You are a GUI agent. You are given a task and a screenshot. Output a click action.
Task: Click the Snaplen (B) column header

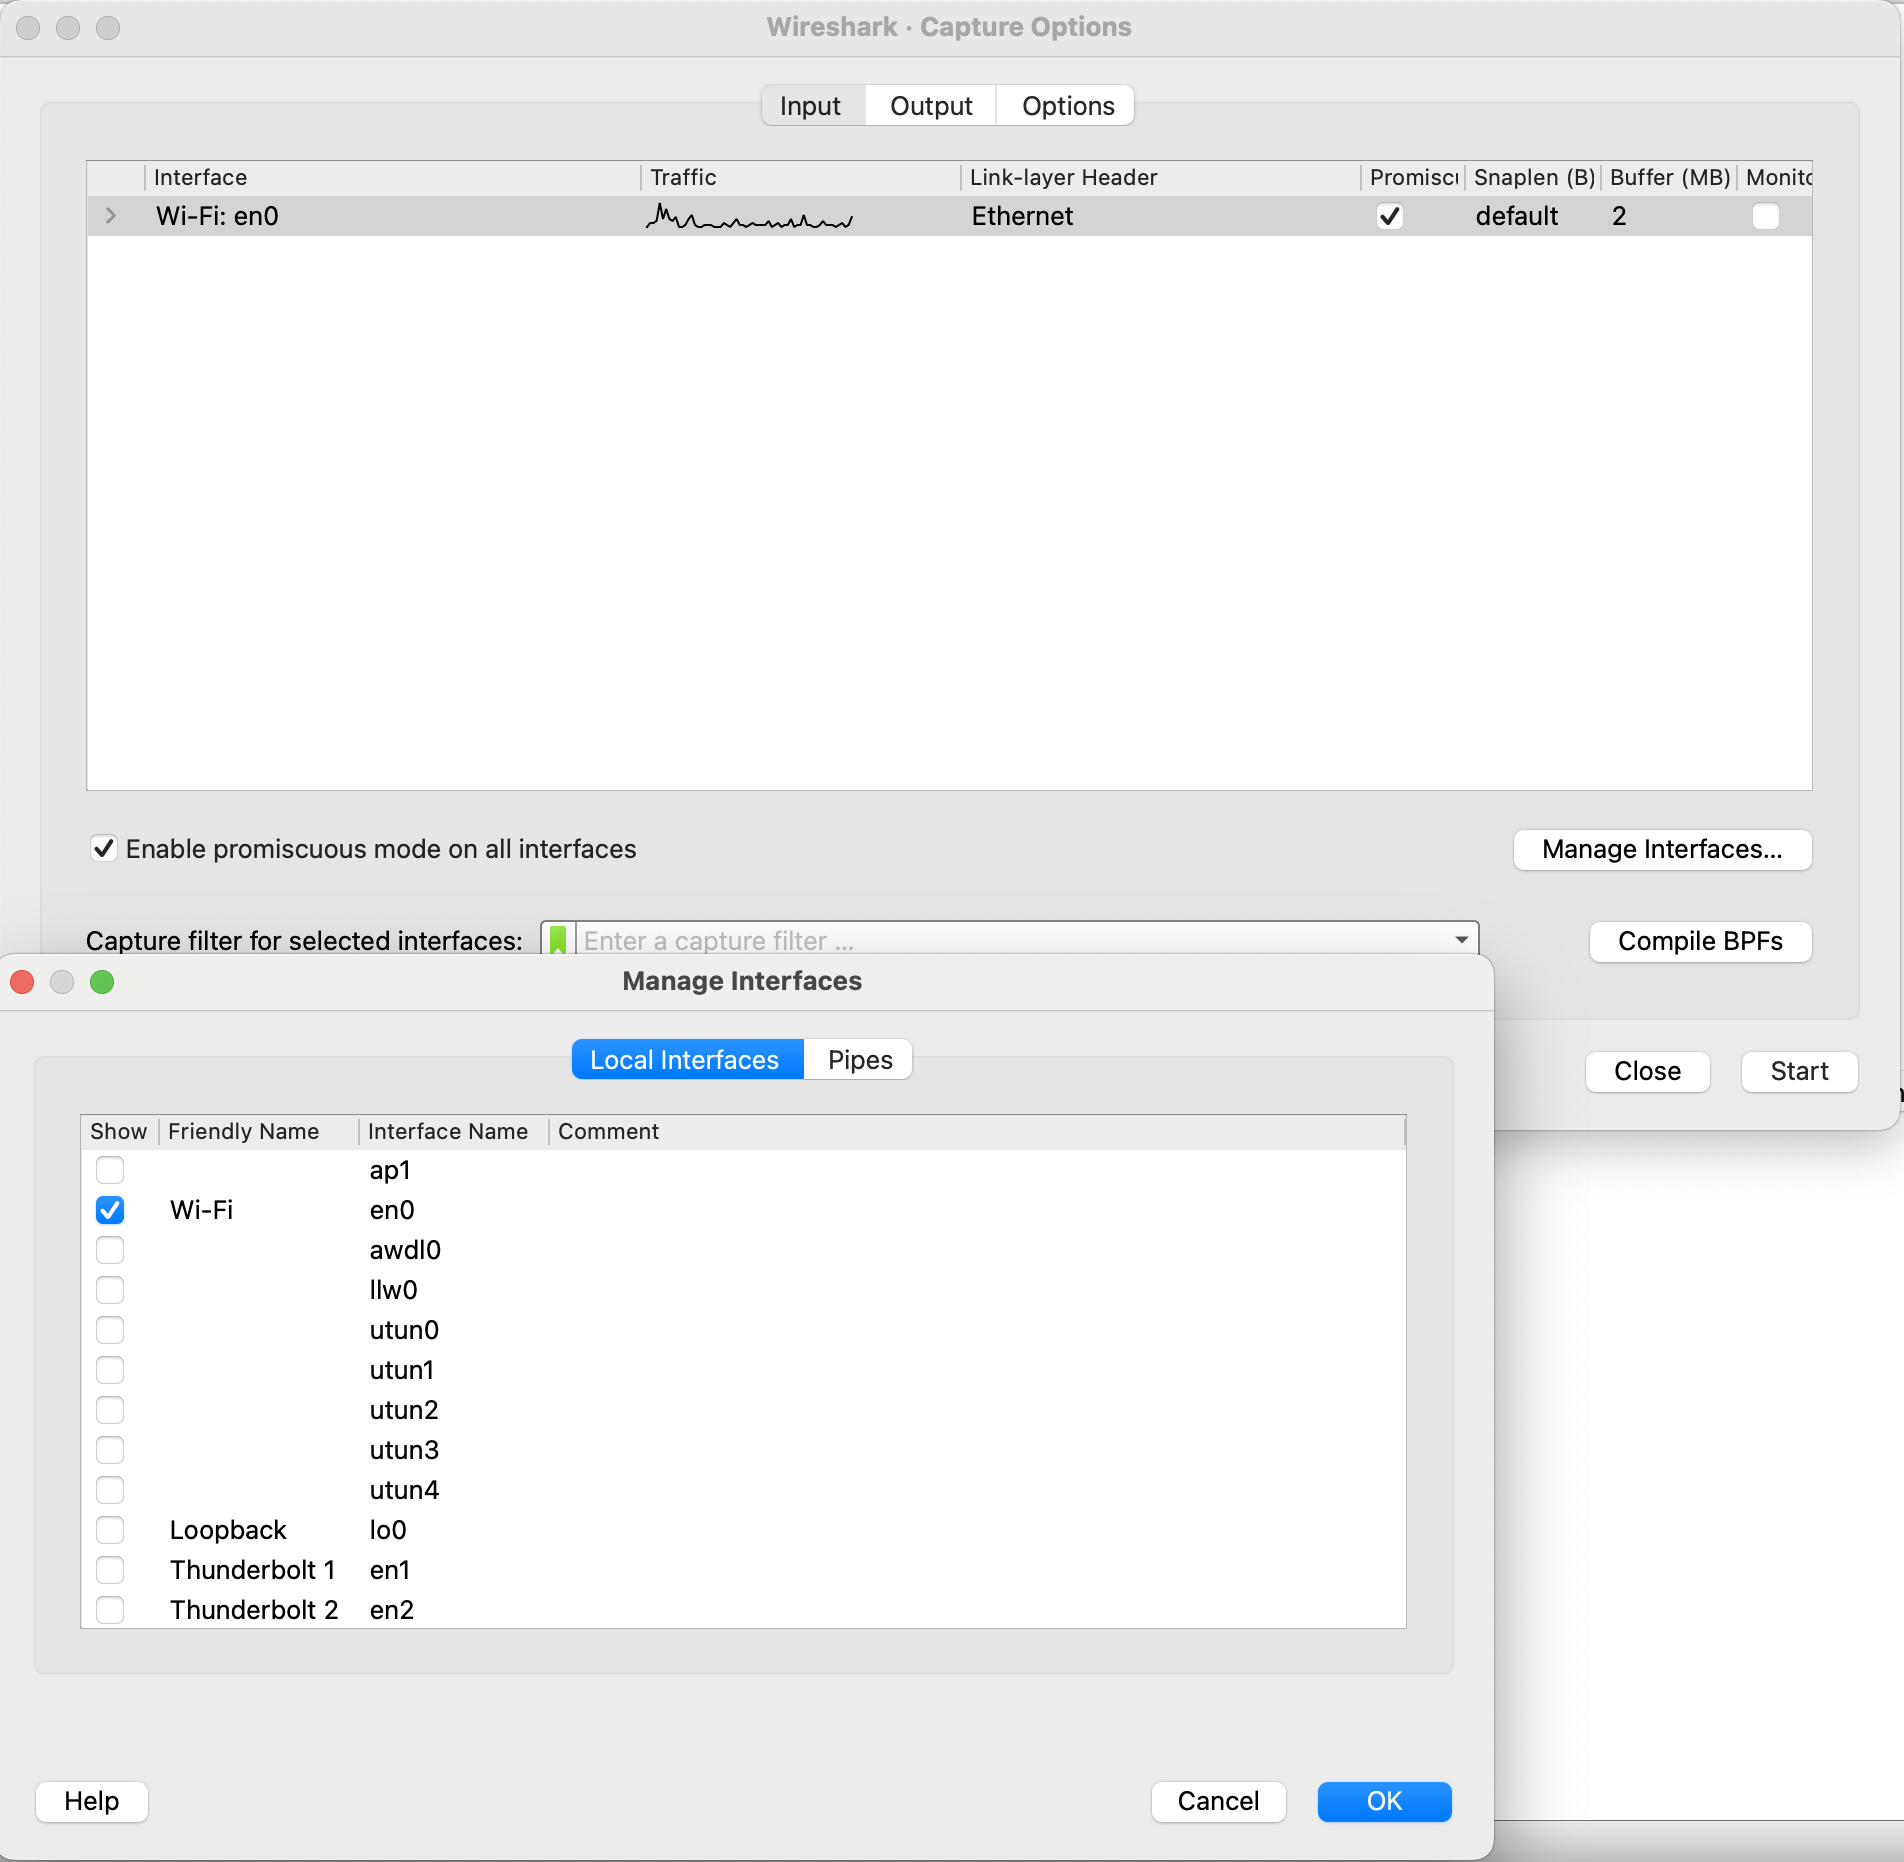click(x=1534, y=178)
